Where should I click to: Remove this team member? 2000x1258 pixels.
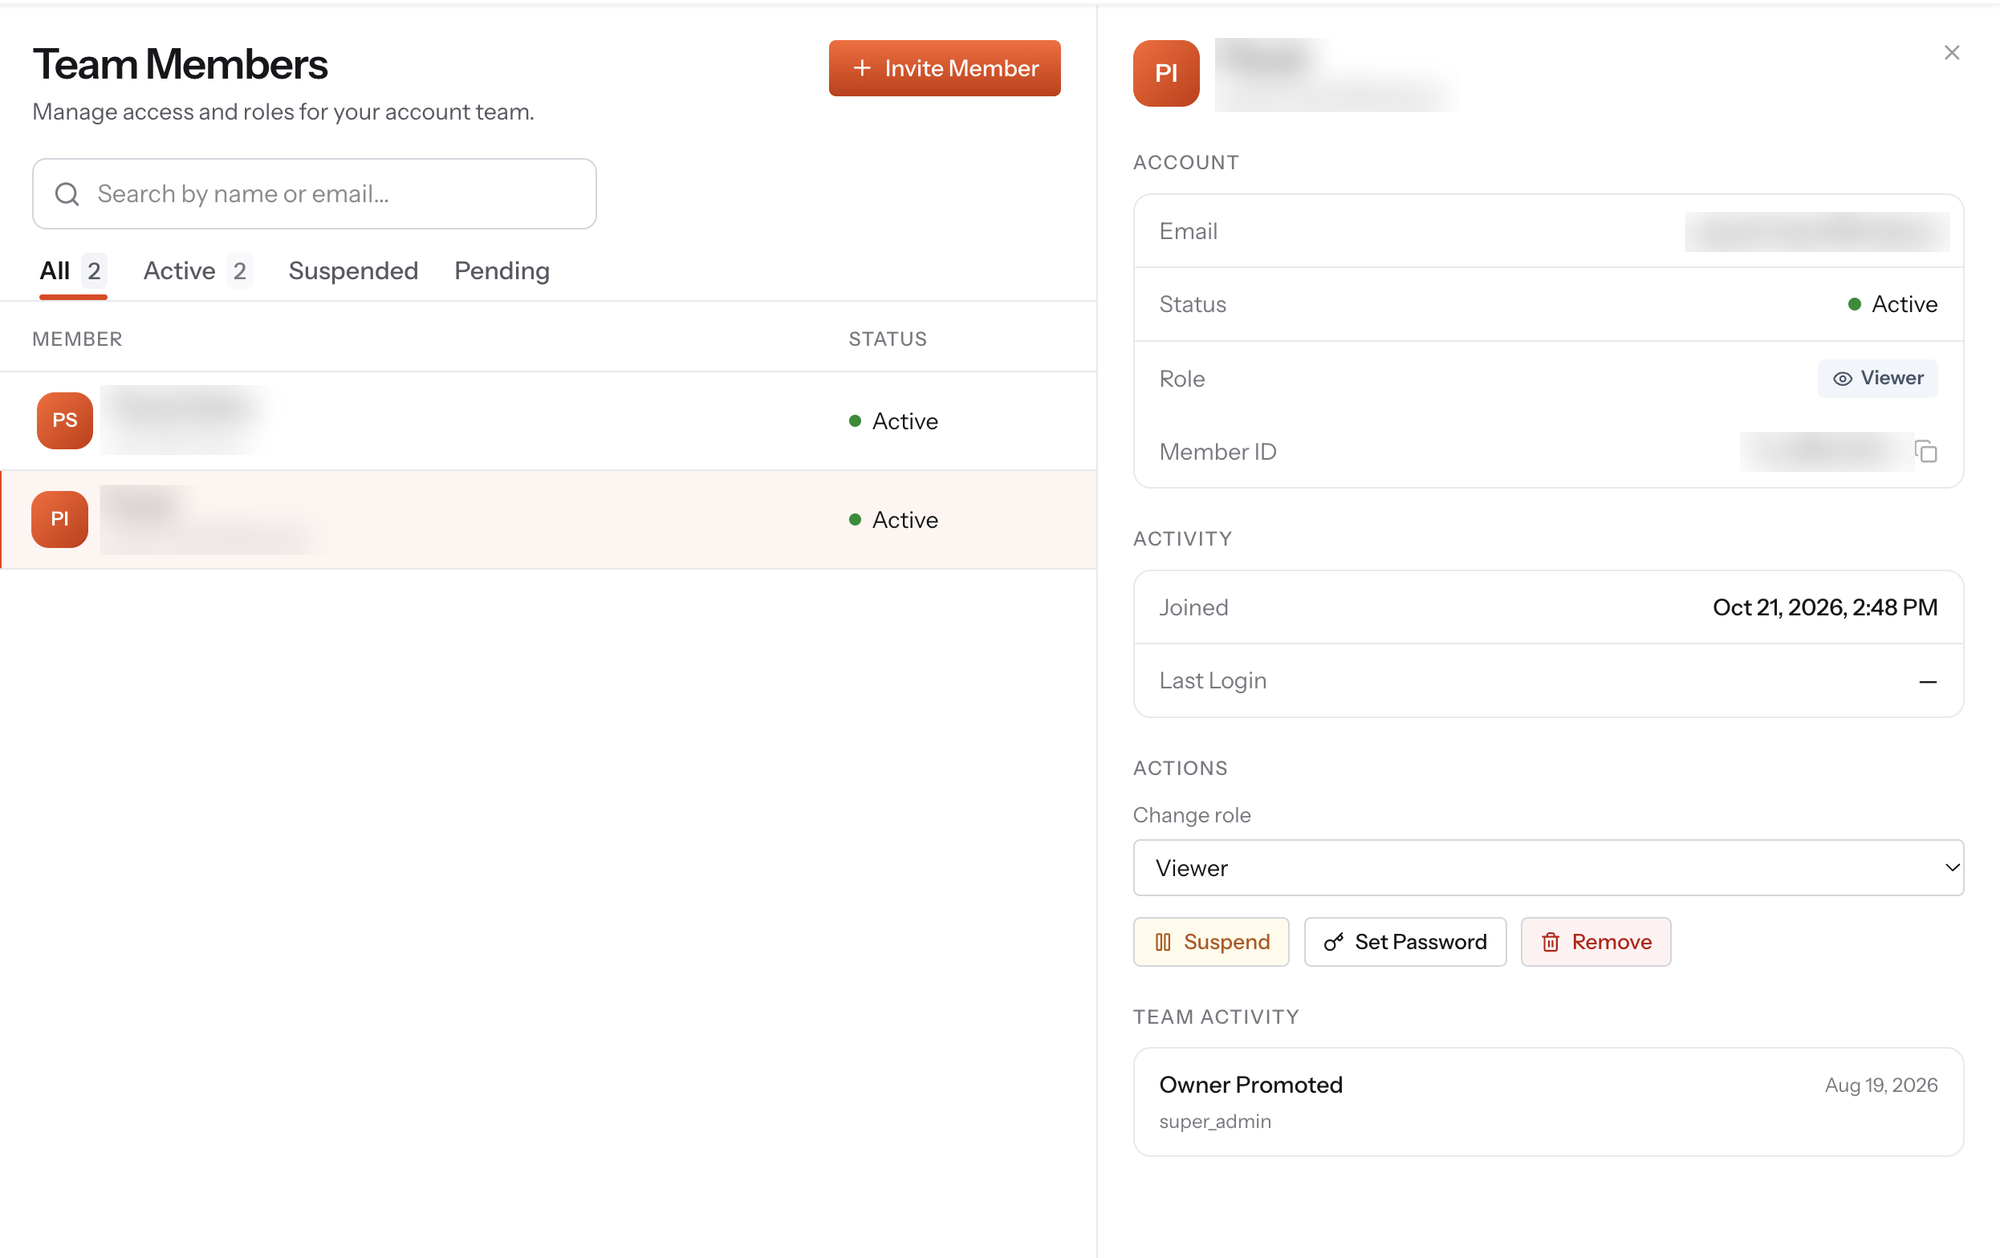(x=1596, y=942)
